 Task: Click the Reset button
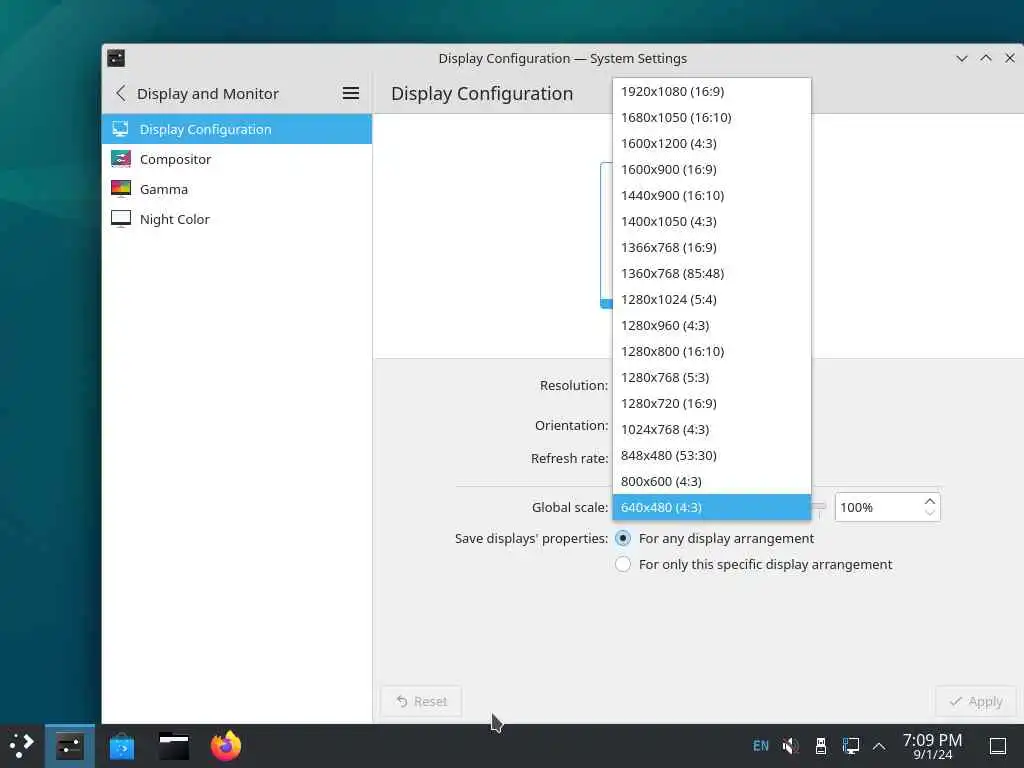point(421,701)
